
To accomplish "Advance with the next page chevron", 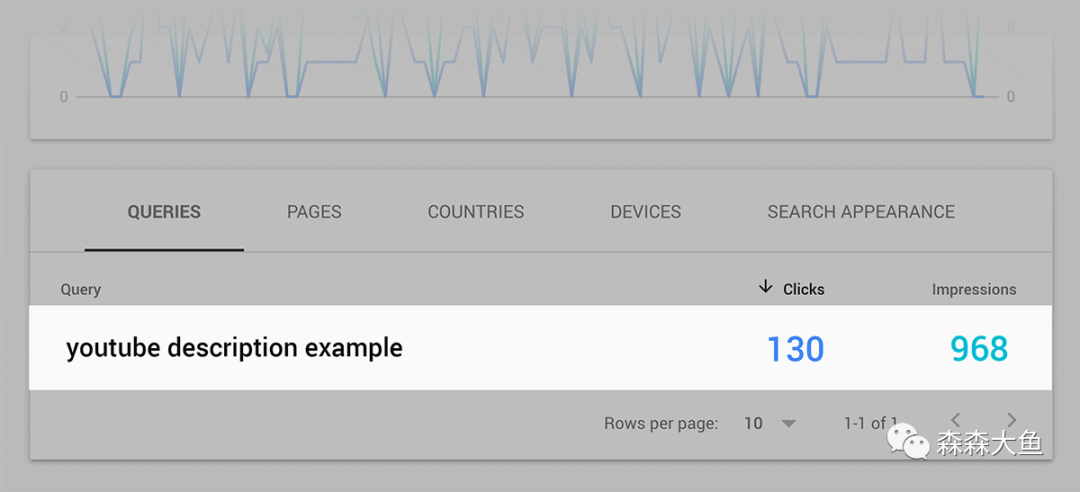I will click(1011, 419).
